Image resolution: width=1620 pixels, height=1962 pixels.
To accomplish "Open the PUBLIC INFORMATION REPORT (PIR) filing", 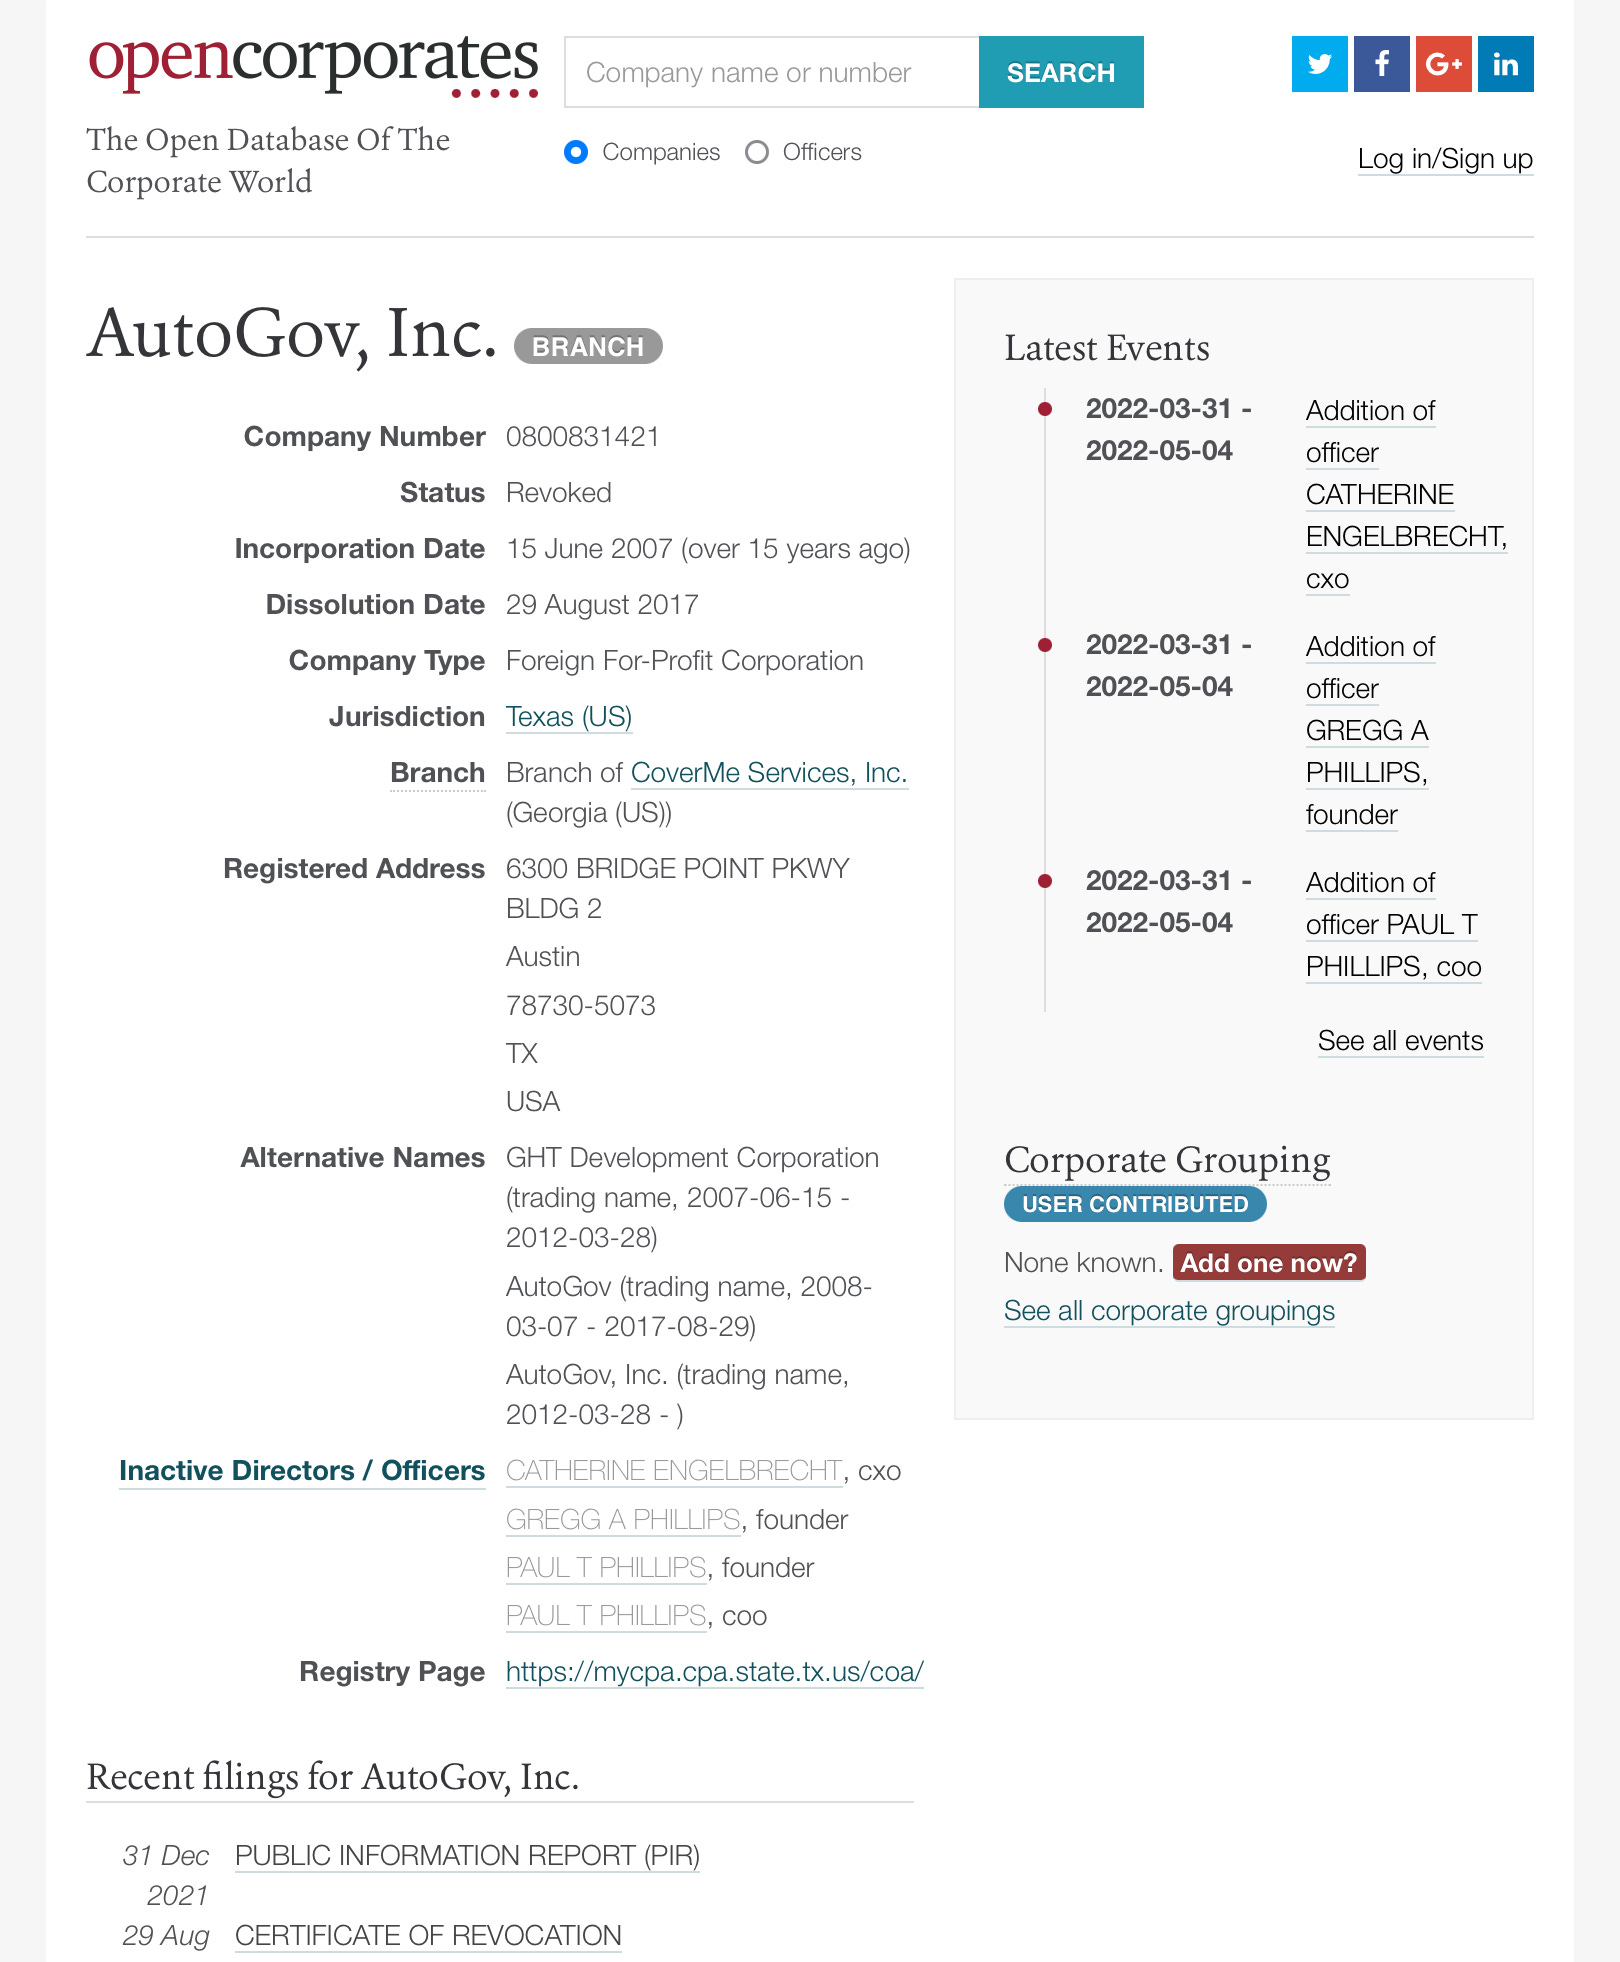I will 466,1854.
